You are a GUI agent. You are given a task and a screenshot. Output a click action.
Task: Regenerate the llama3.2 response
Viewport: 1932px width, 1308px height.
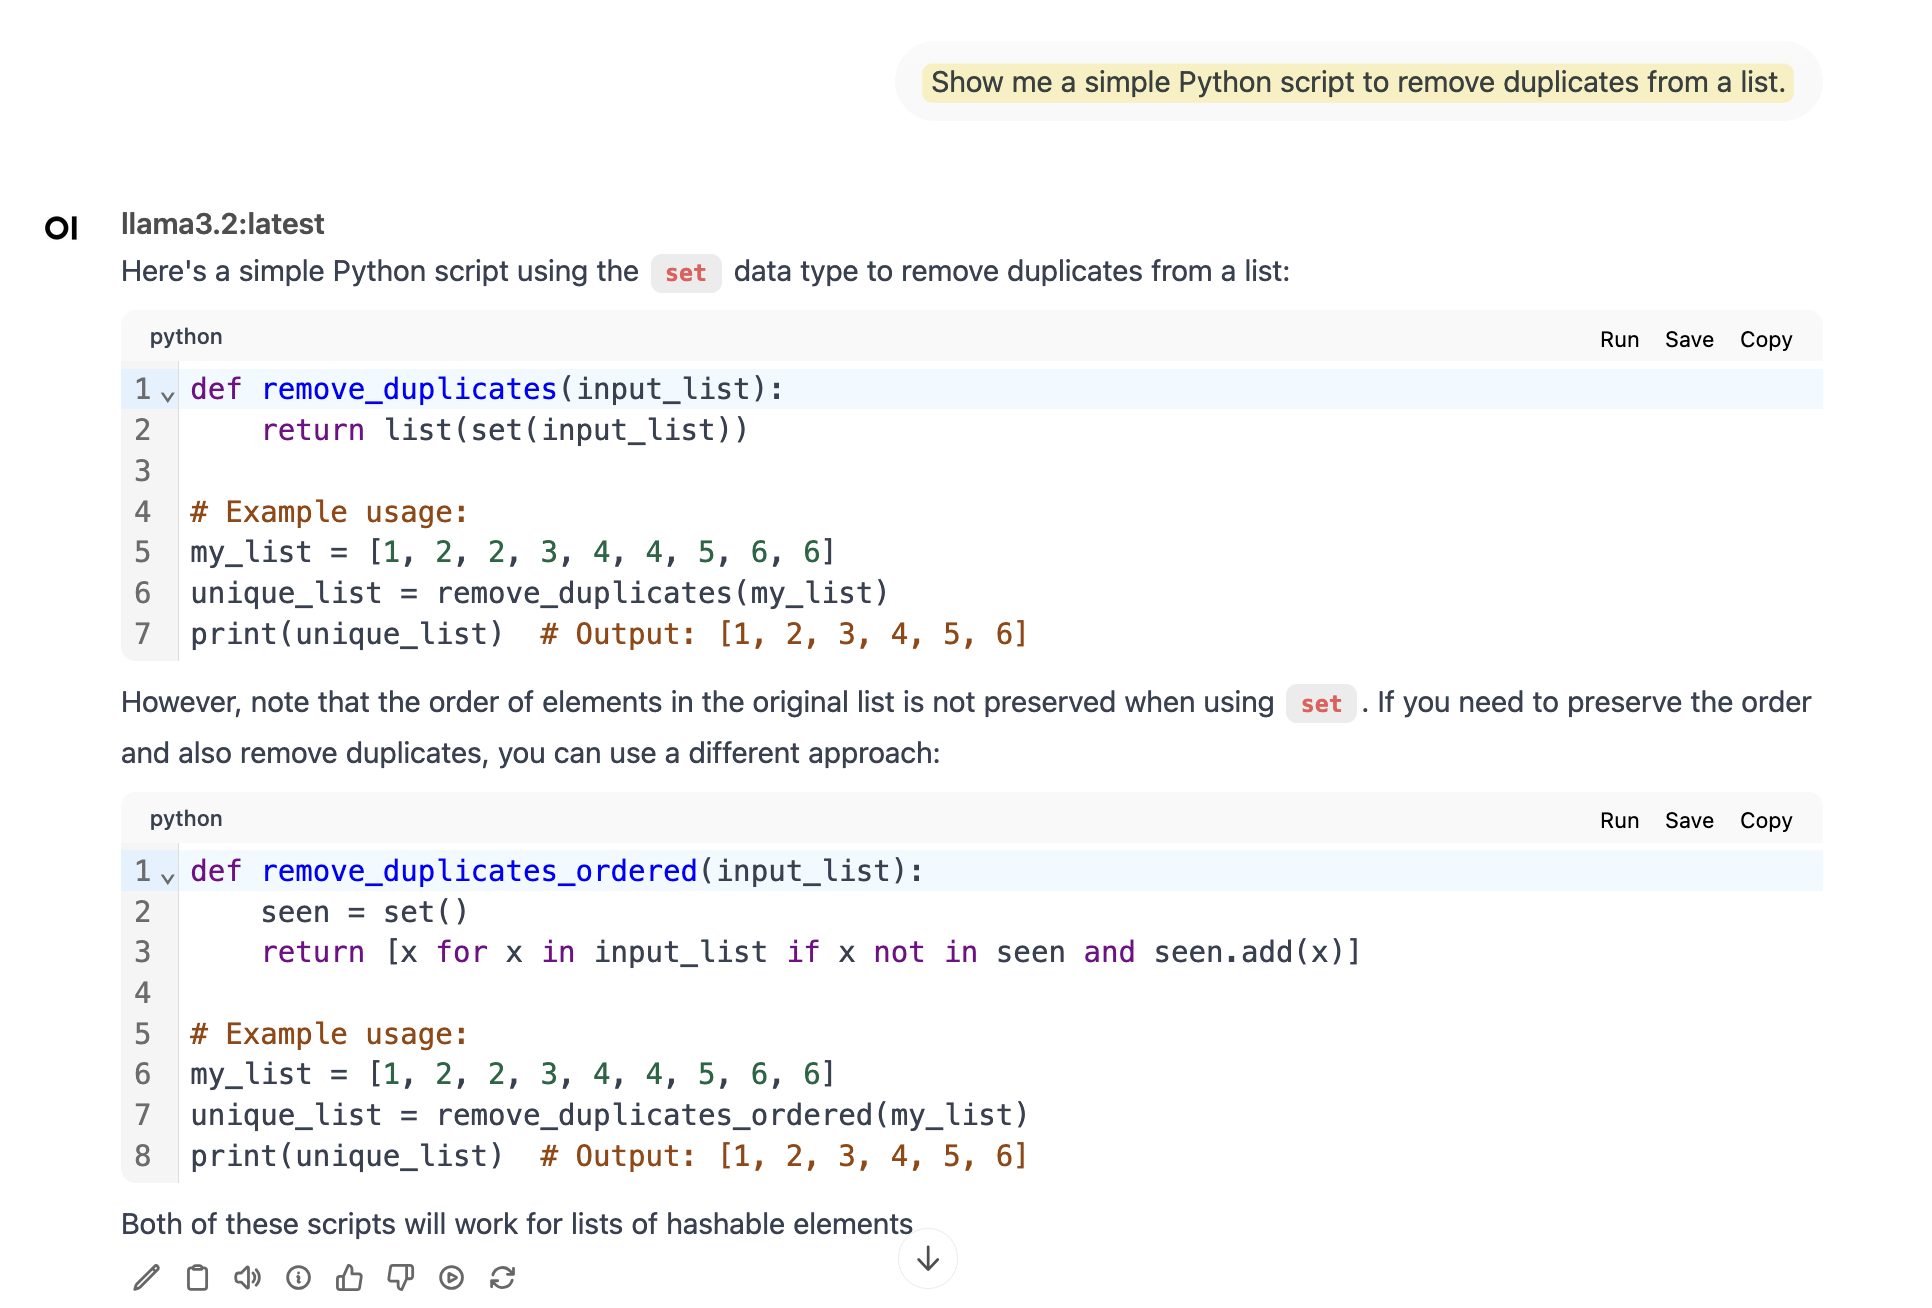tap(502, 1277)
